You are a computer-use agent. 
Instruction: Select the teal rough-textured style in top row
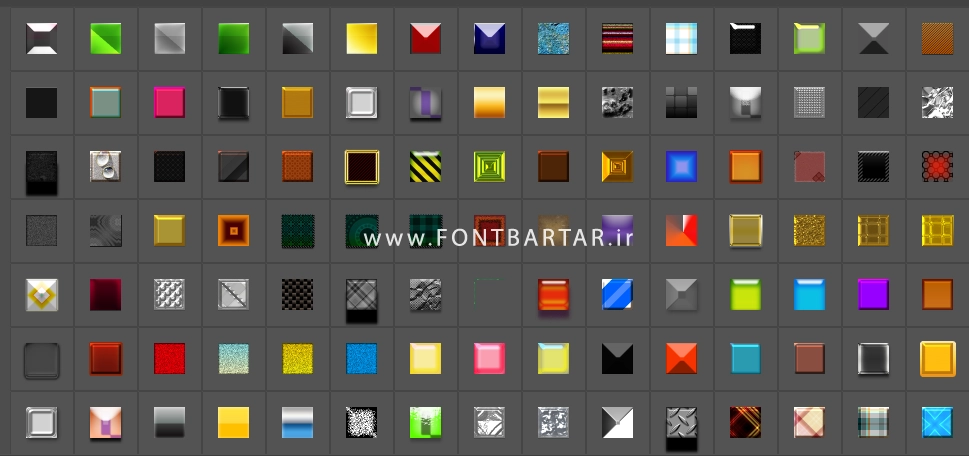(x=553, y=38)
